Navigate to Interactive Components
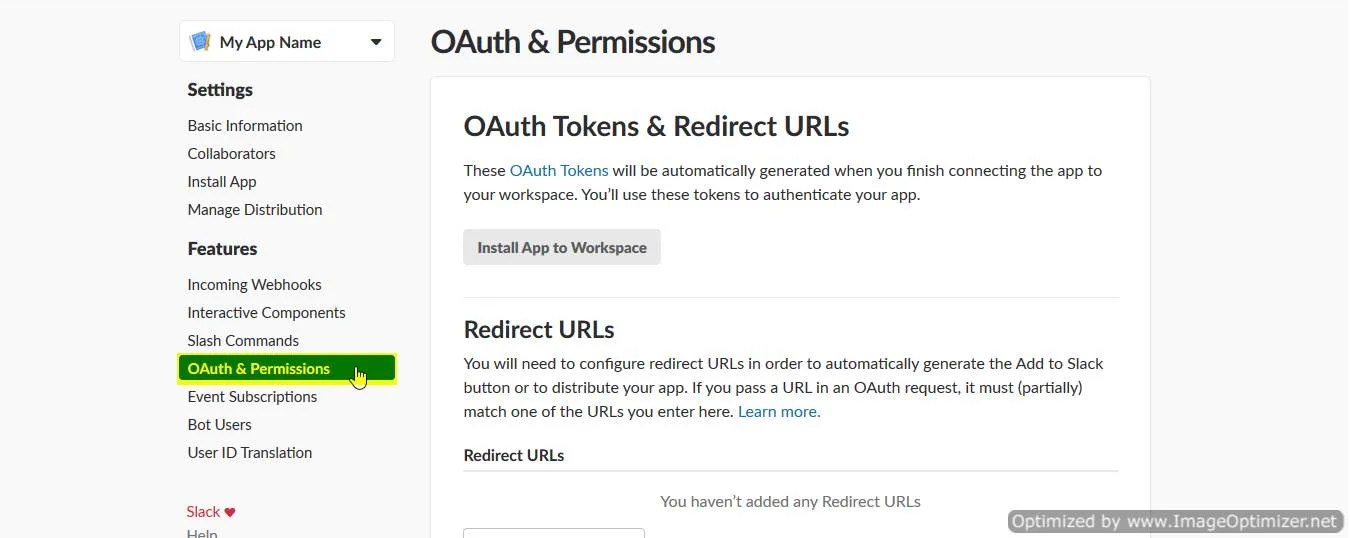Screen dimensions: 1350x538 click(266, 313)
